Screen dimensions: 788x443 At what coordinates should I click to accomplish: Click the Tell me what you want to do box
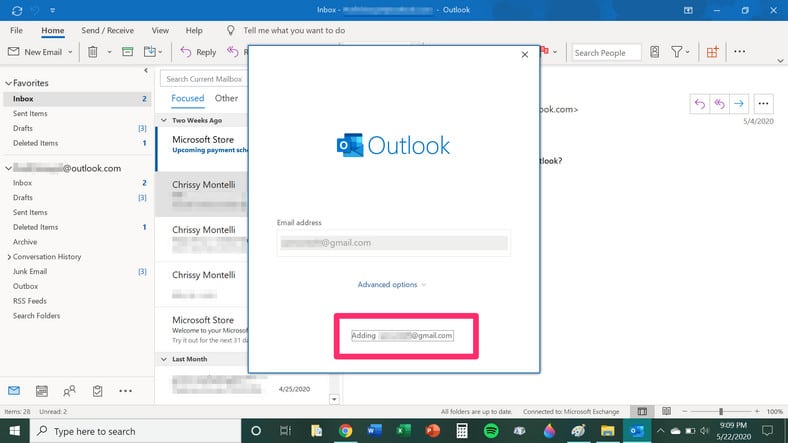(x=294, y=30)
